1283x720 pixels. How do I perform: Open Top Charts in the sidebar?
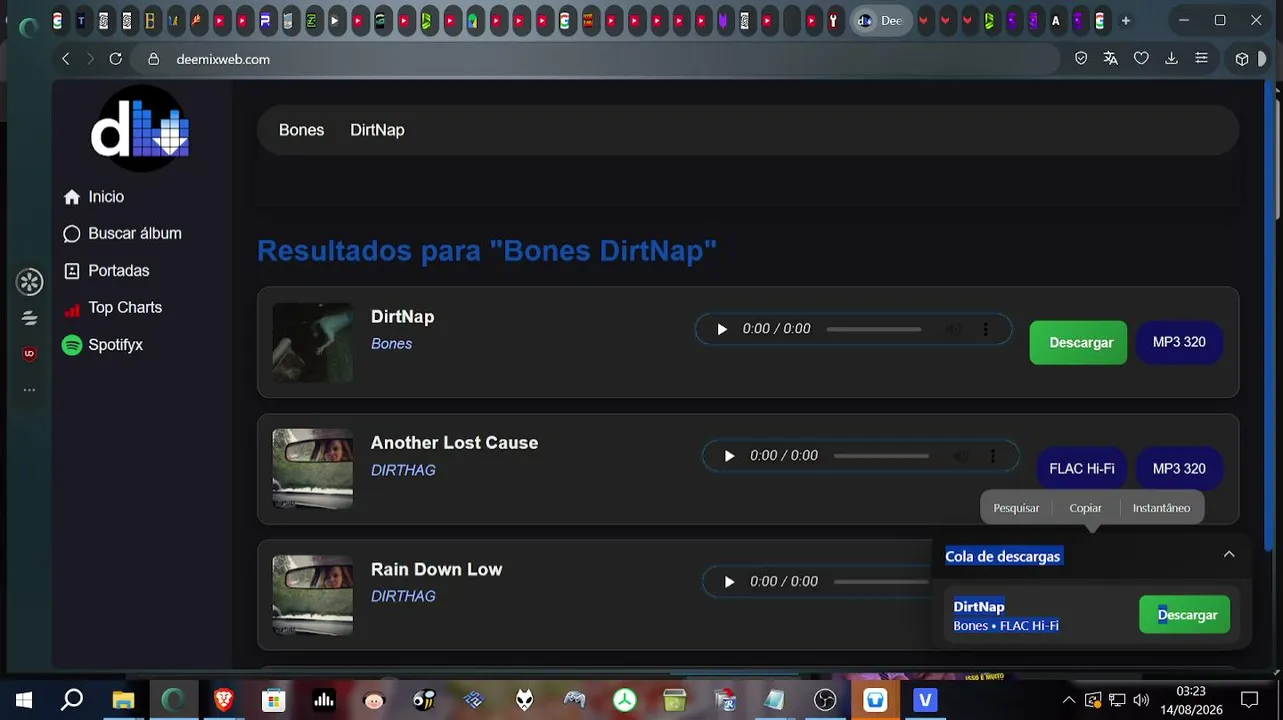112,308
